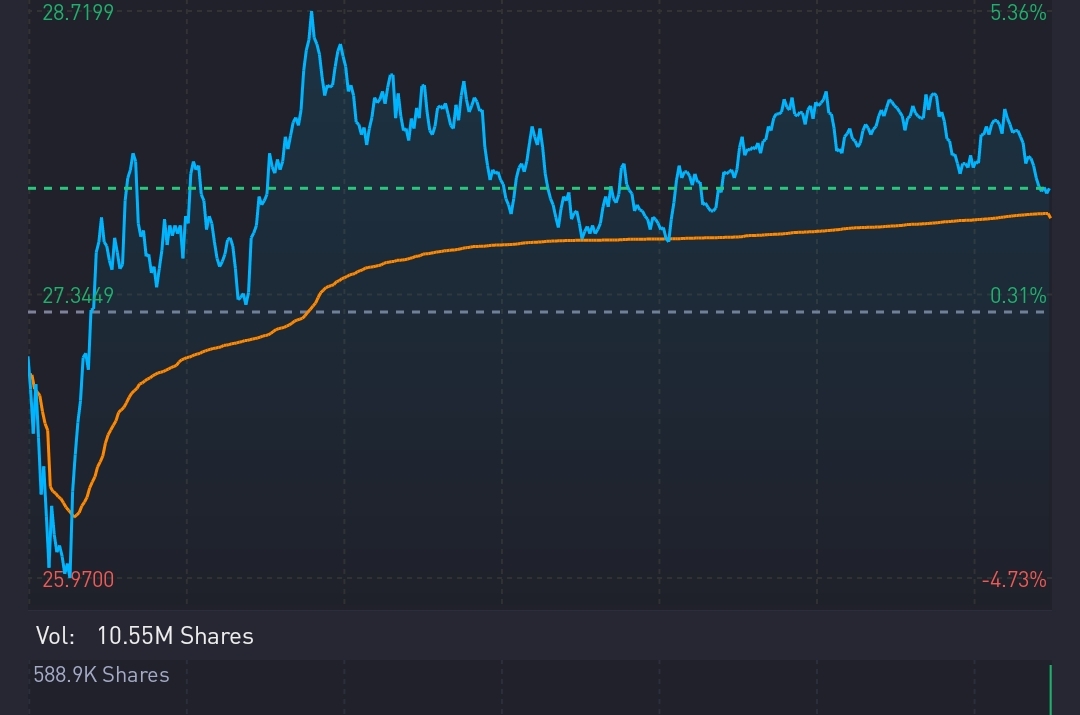Click the 10.55M Shares volume readout
The width and height of the screenshot is (1080, 715).
(175, 636)
